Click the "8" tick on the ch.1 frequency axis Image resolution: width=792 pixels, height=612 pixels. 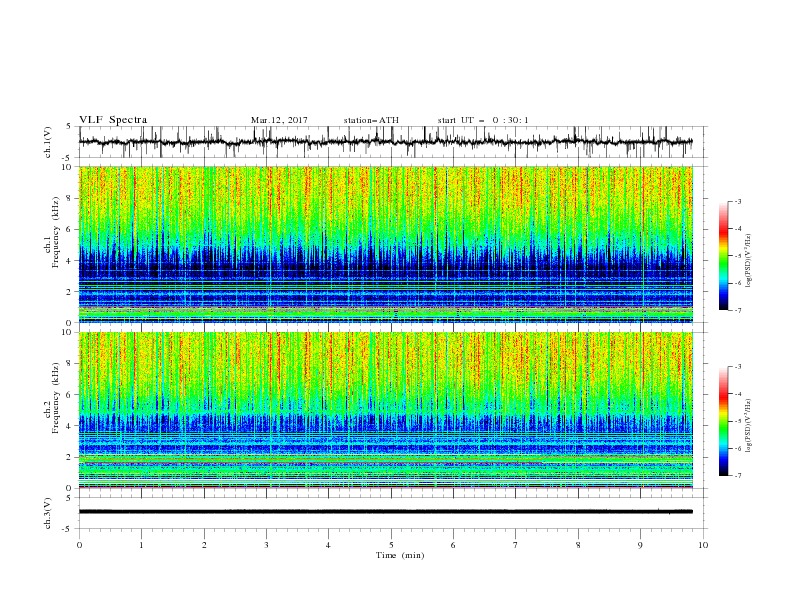[x=69, y=198]
